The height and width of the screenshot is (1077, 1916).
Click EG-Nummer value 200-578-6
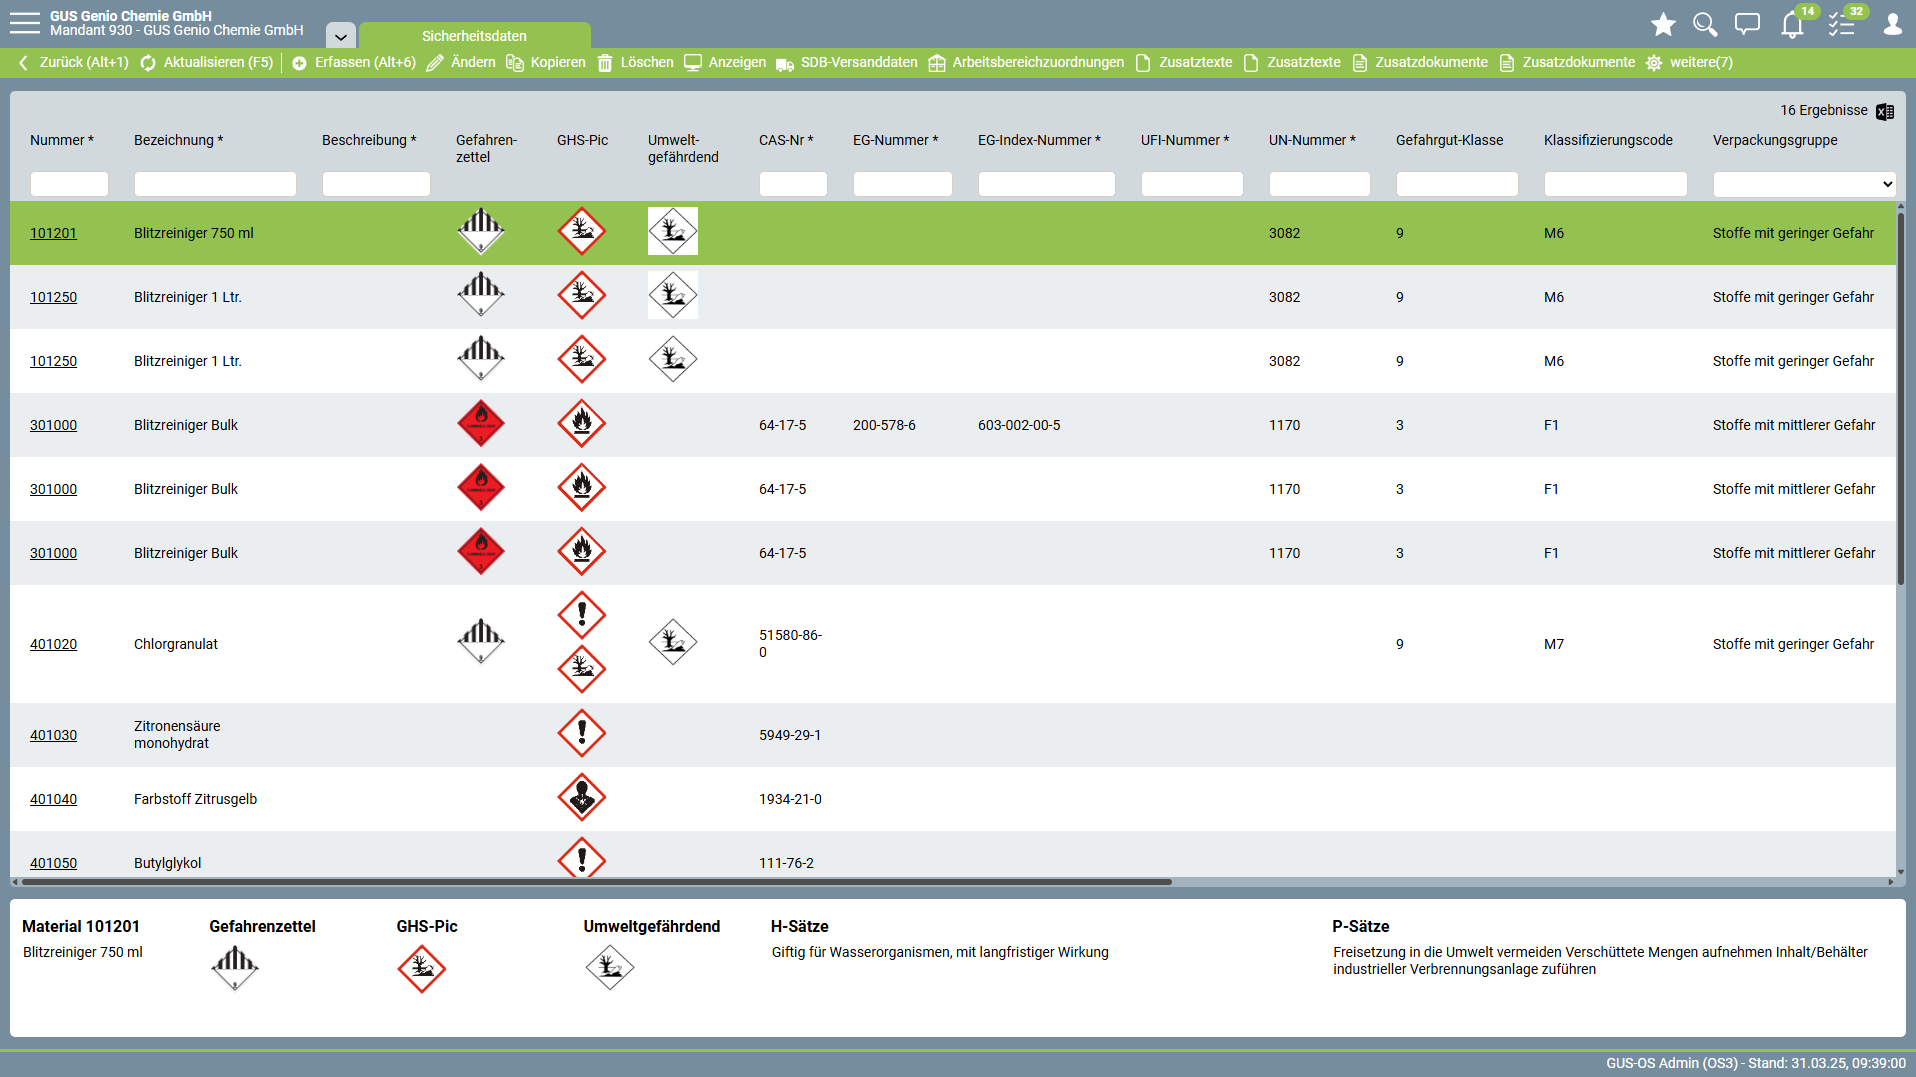(884, 425)
